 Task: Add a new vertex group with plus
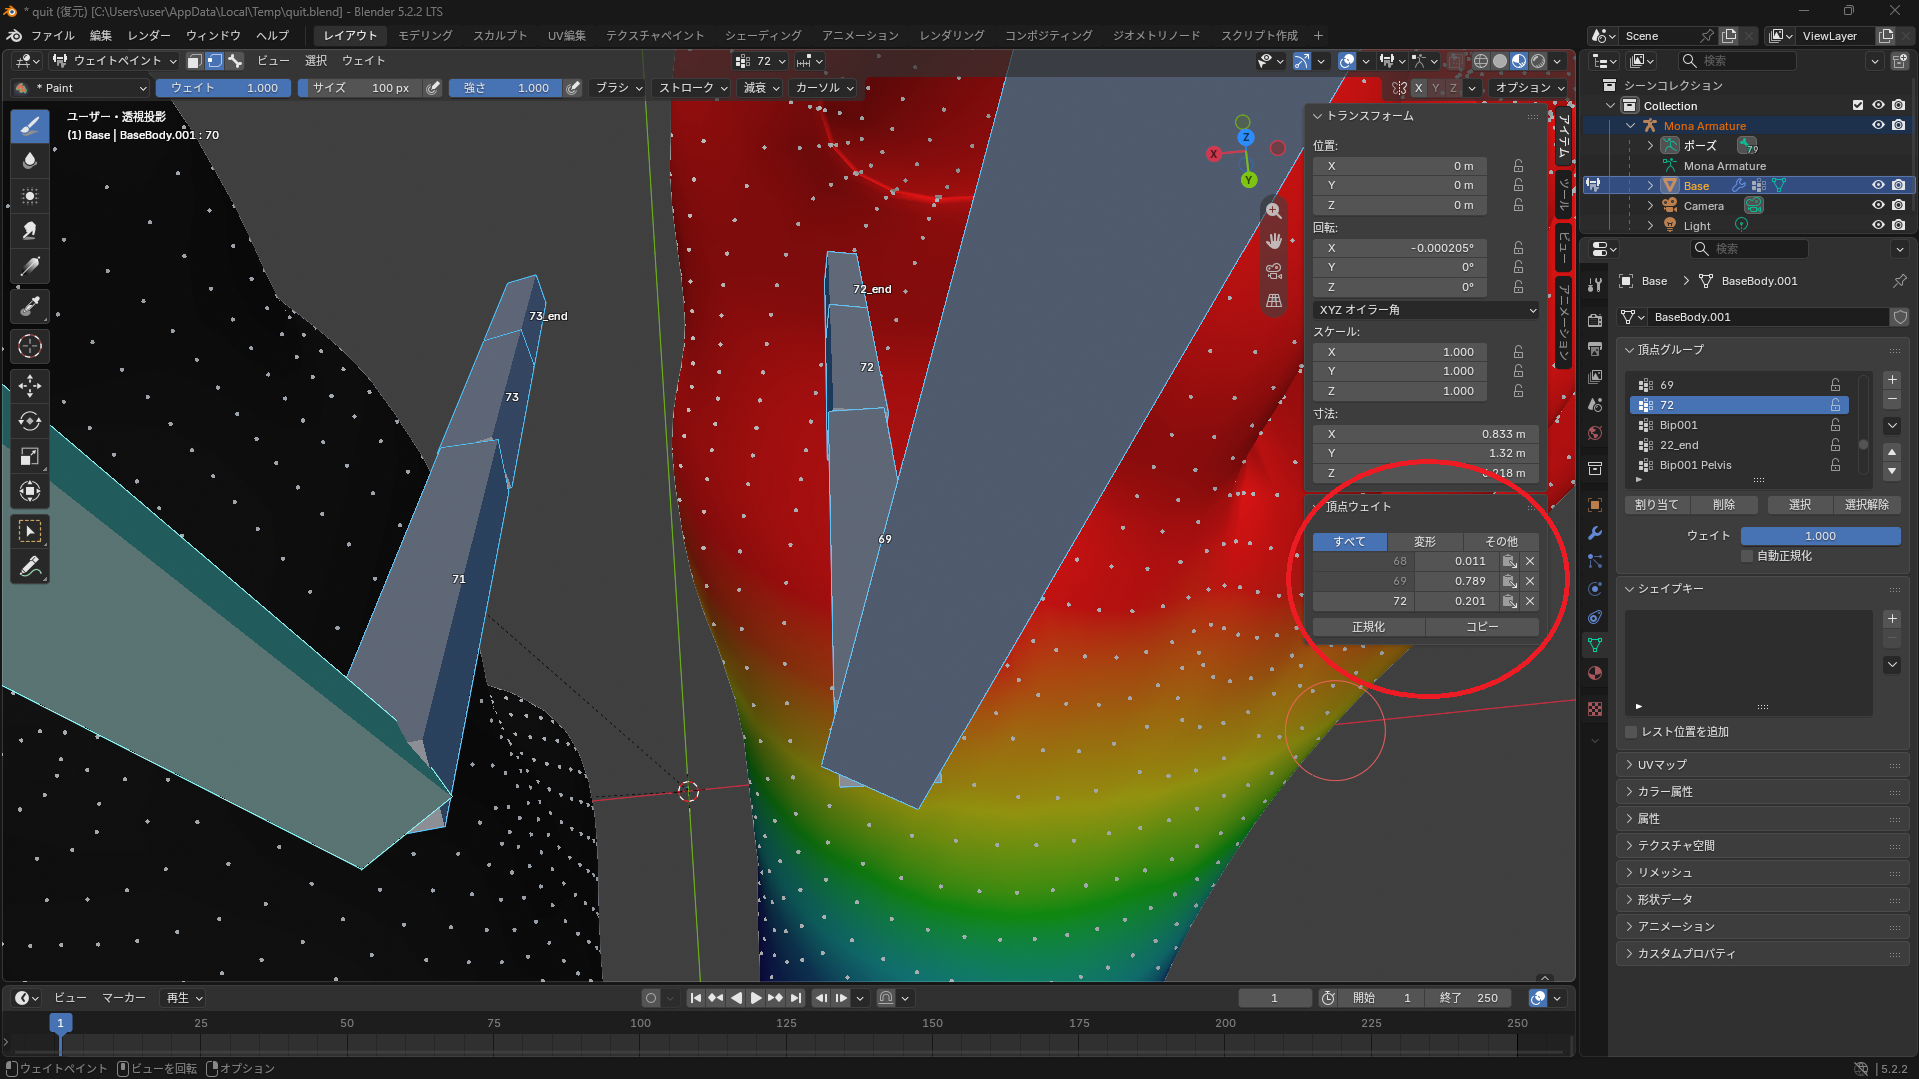tap(1892, 380)
